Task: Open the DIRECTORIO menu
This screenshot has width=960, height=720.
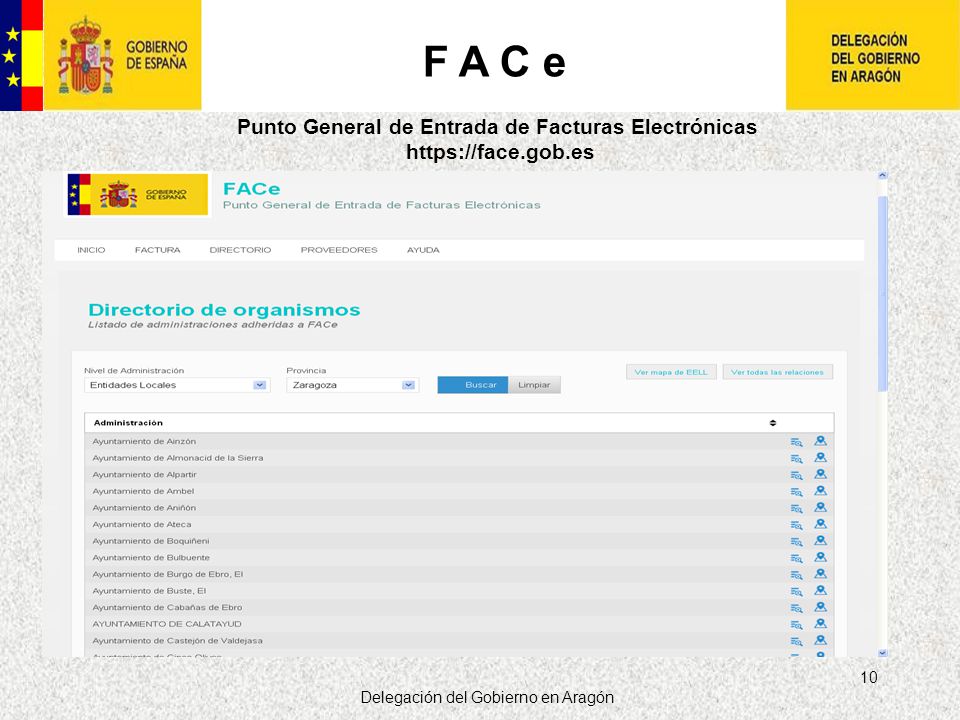Action: pos(240,250)
